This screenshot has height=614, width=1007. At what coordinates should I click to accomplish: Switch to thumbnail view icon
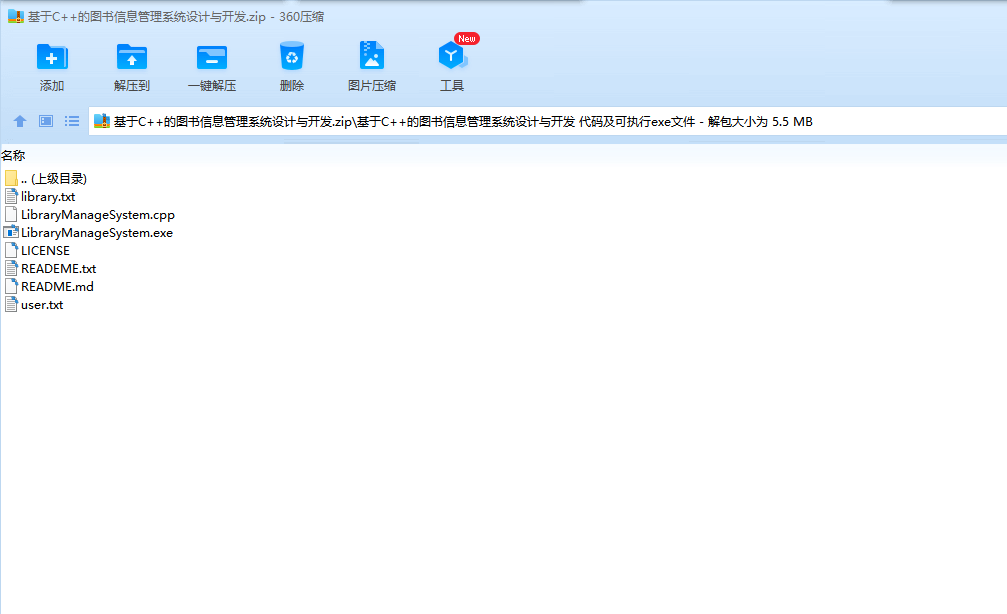tap(46, 121)
